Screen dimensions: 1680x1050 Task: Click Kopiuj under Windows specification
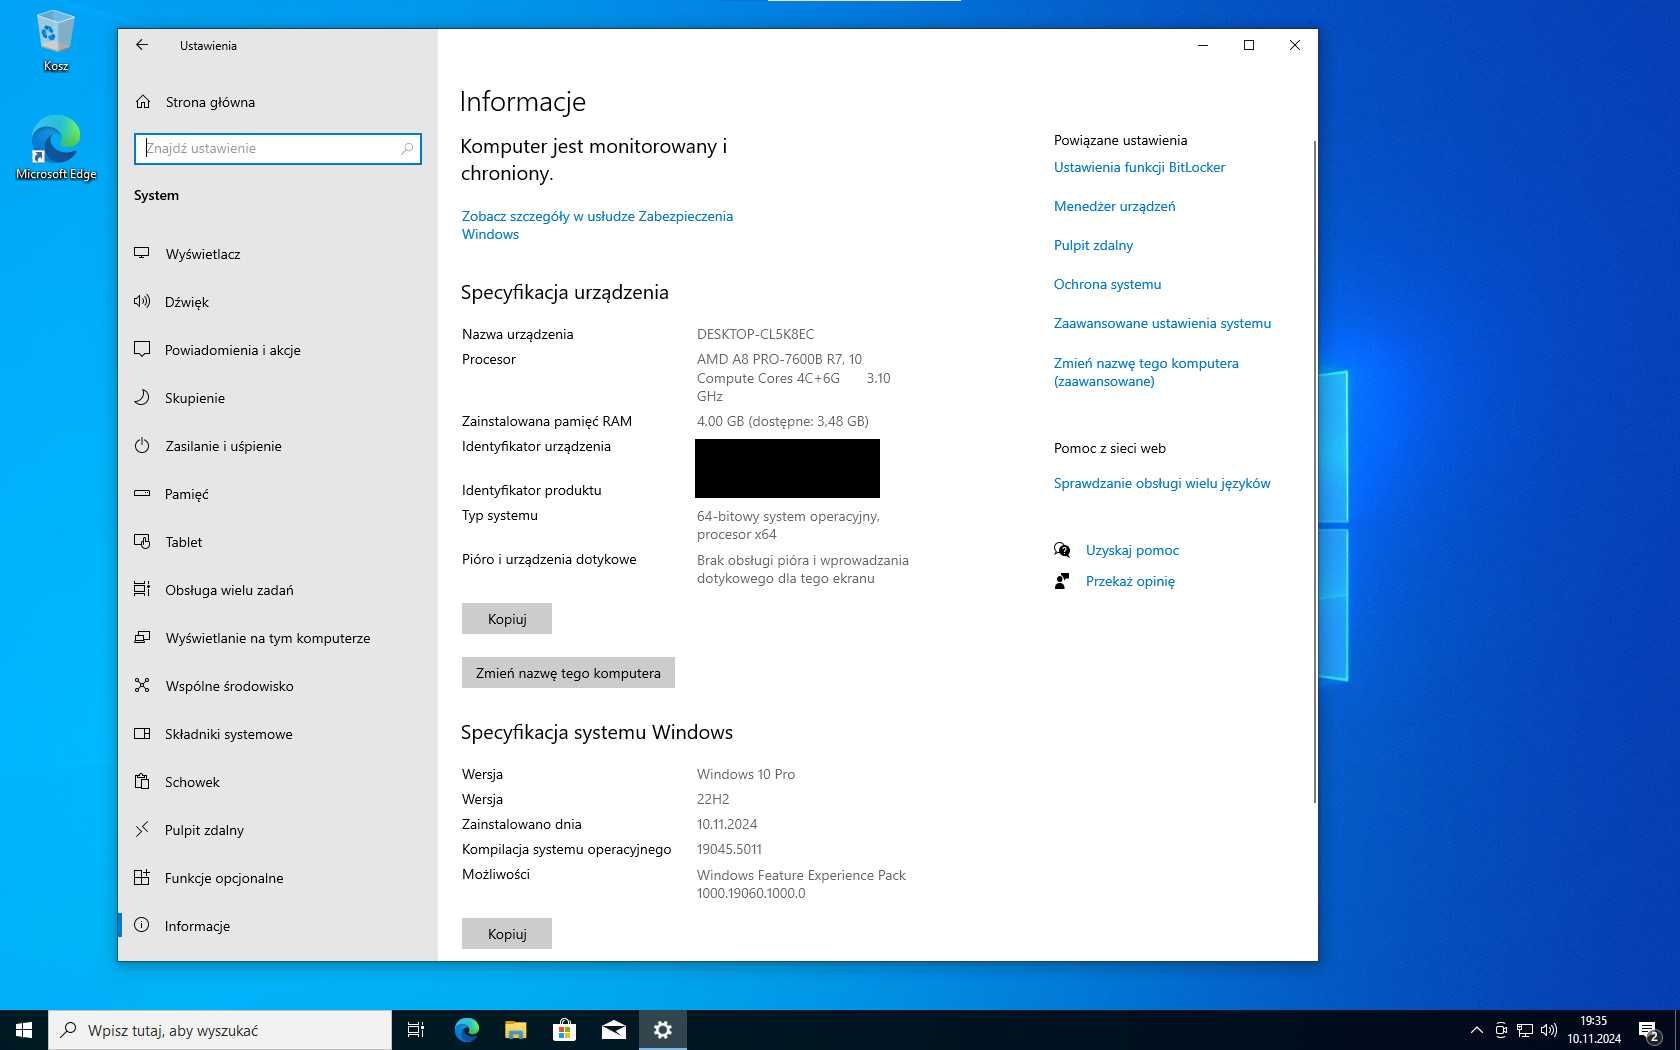507,934
